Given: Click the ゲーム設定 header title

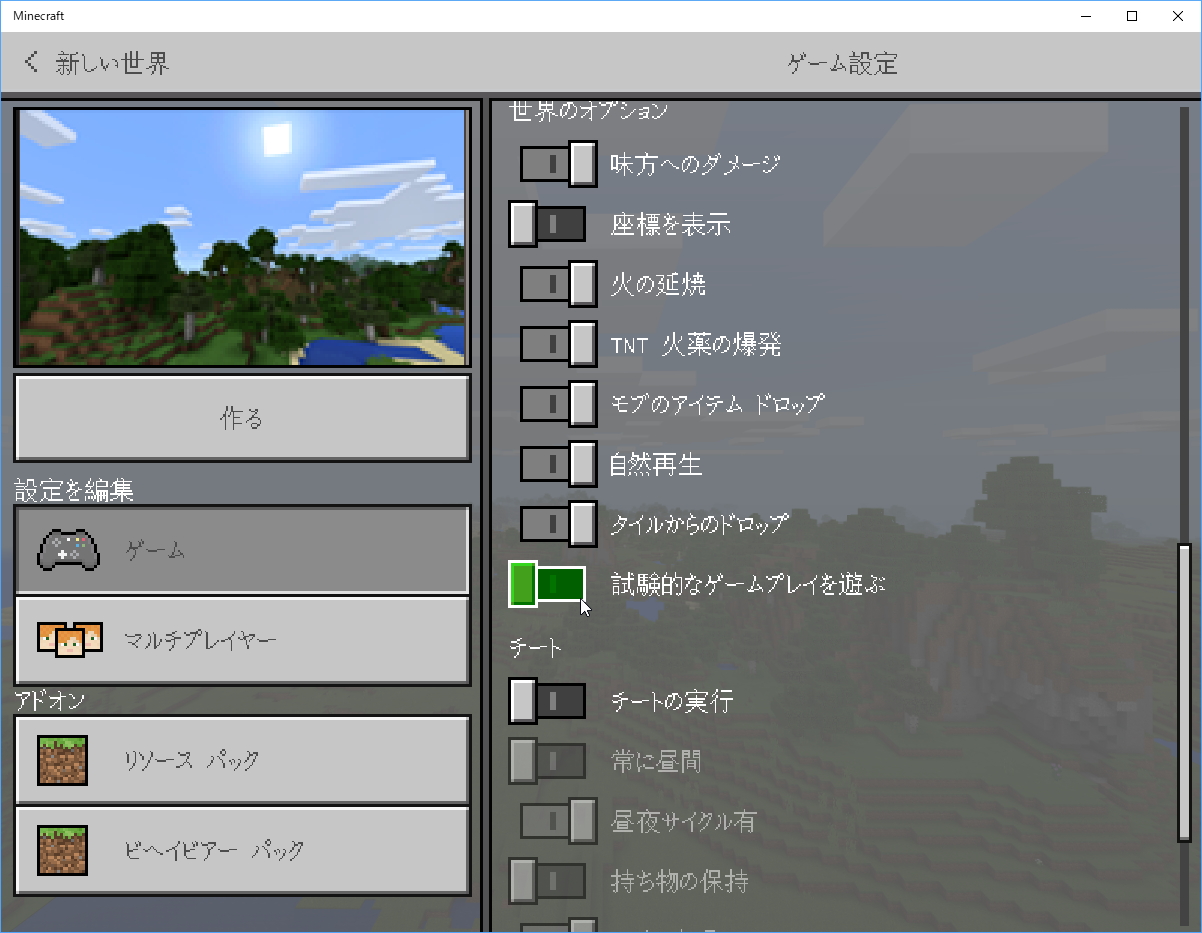Looking at the screenshot, I should pyautogui.click(x=842, y=64).
